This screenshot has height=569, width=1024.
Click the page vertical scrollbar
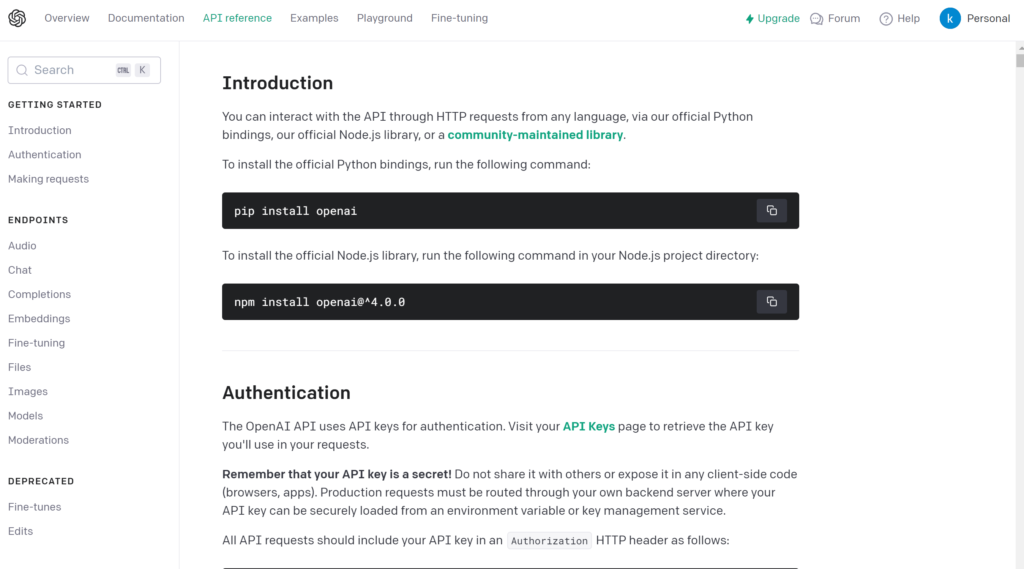pos(1019,305)
